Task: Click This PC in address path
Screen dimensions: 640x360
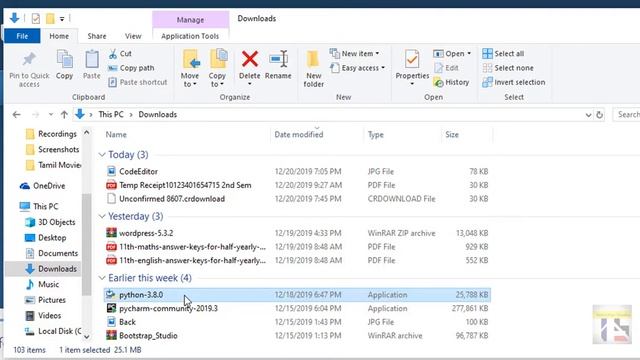Action: 111,115
